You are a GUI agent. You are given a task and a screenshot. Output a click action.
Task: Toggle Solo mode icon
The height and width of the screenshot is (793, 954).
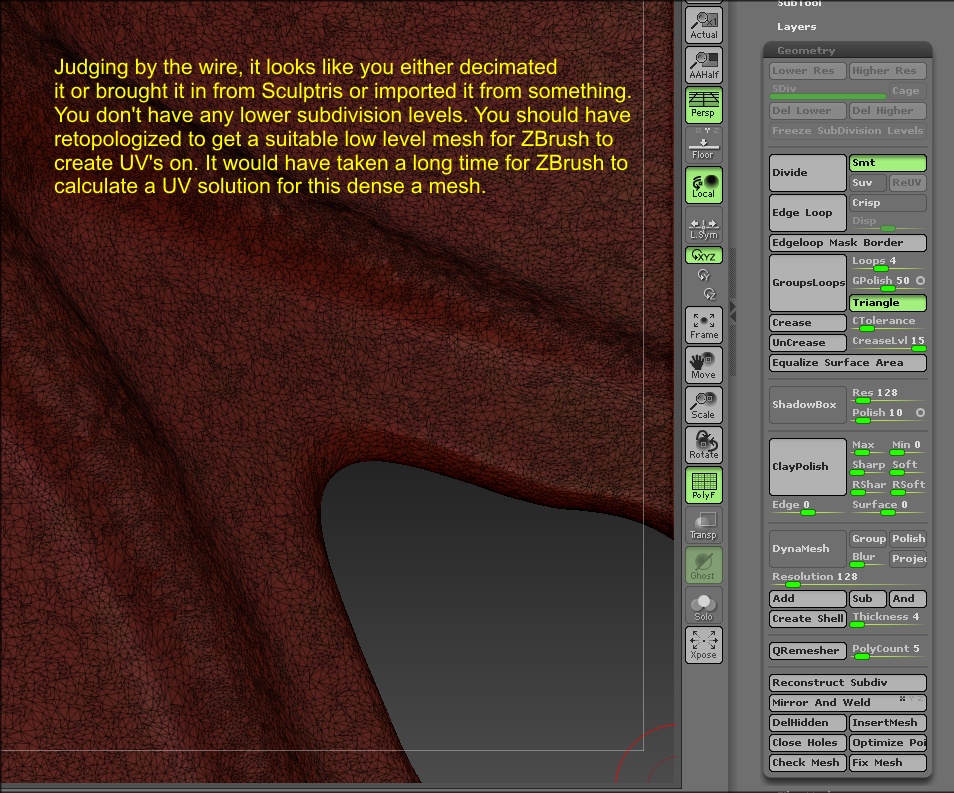(x=704, y=605)
